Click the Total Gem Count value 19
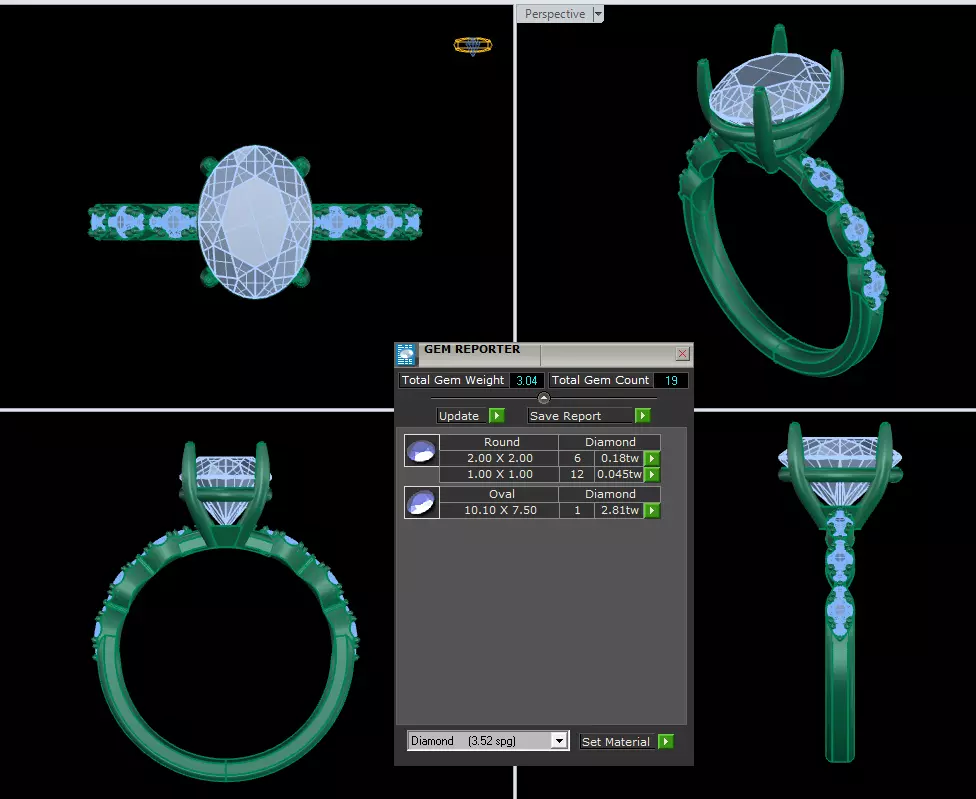Image resolution: width=976 pixels, height=799 pixels. pyautogui.click(x=671, y=380)
